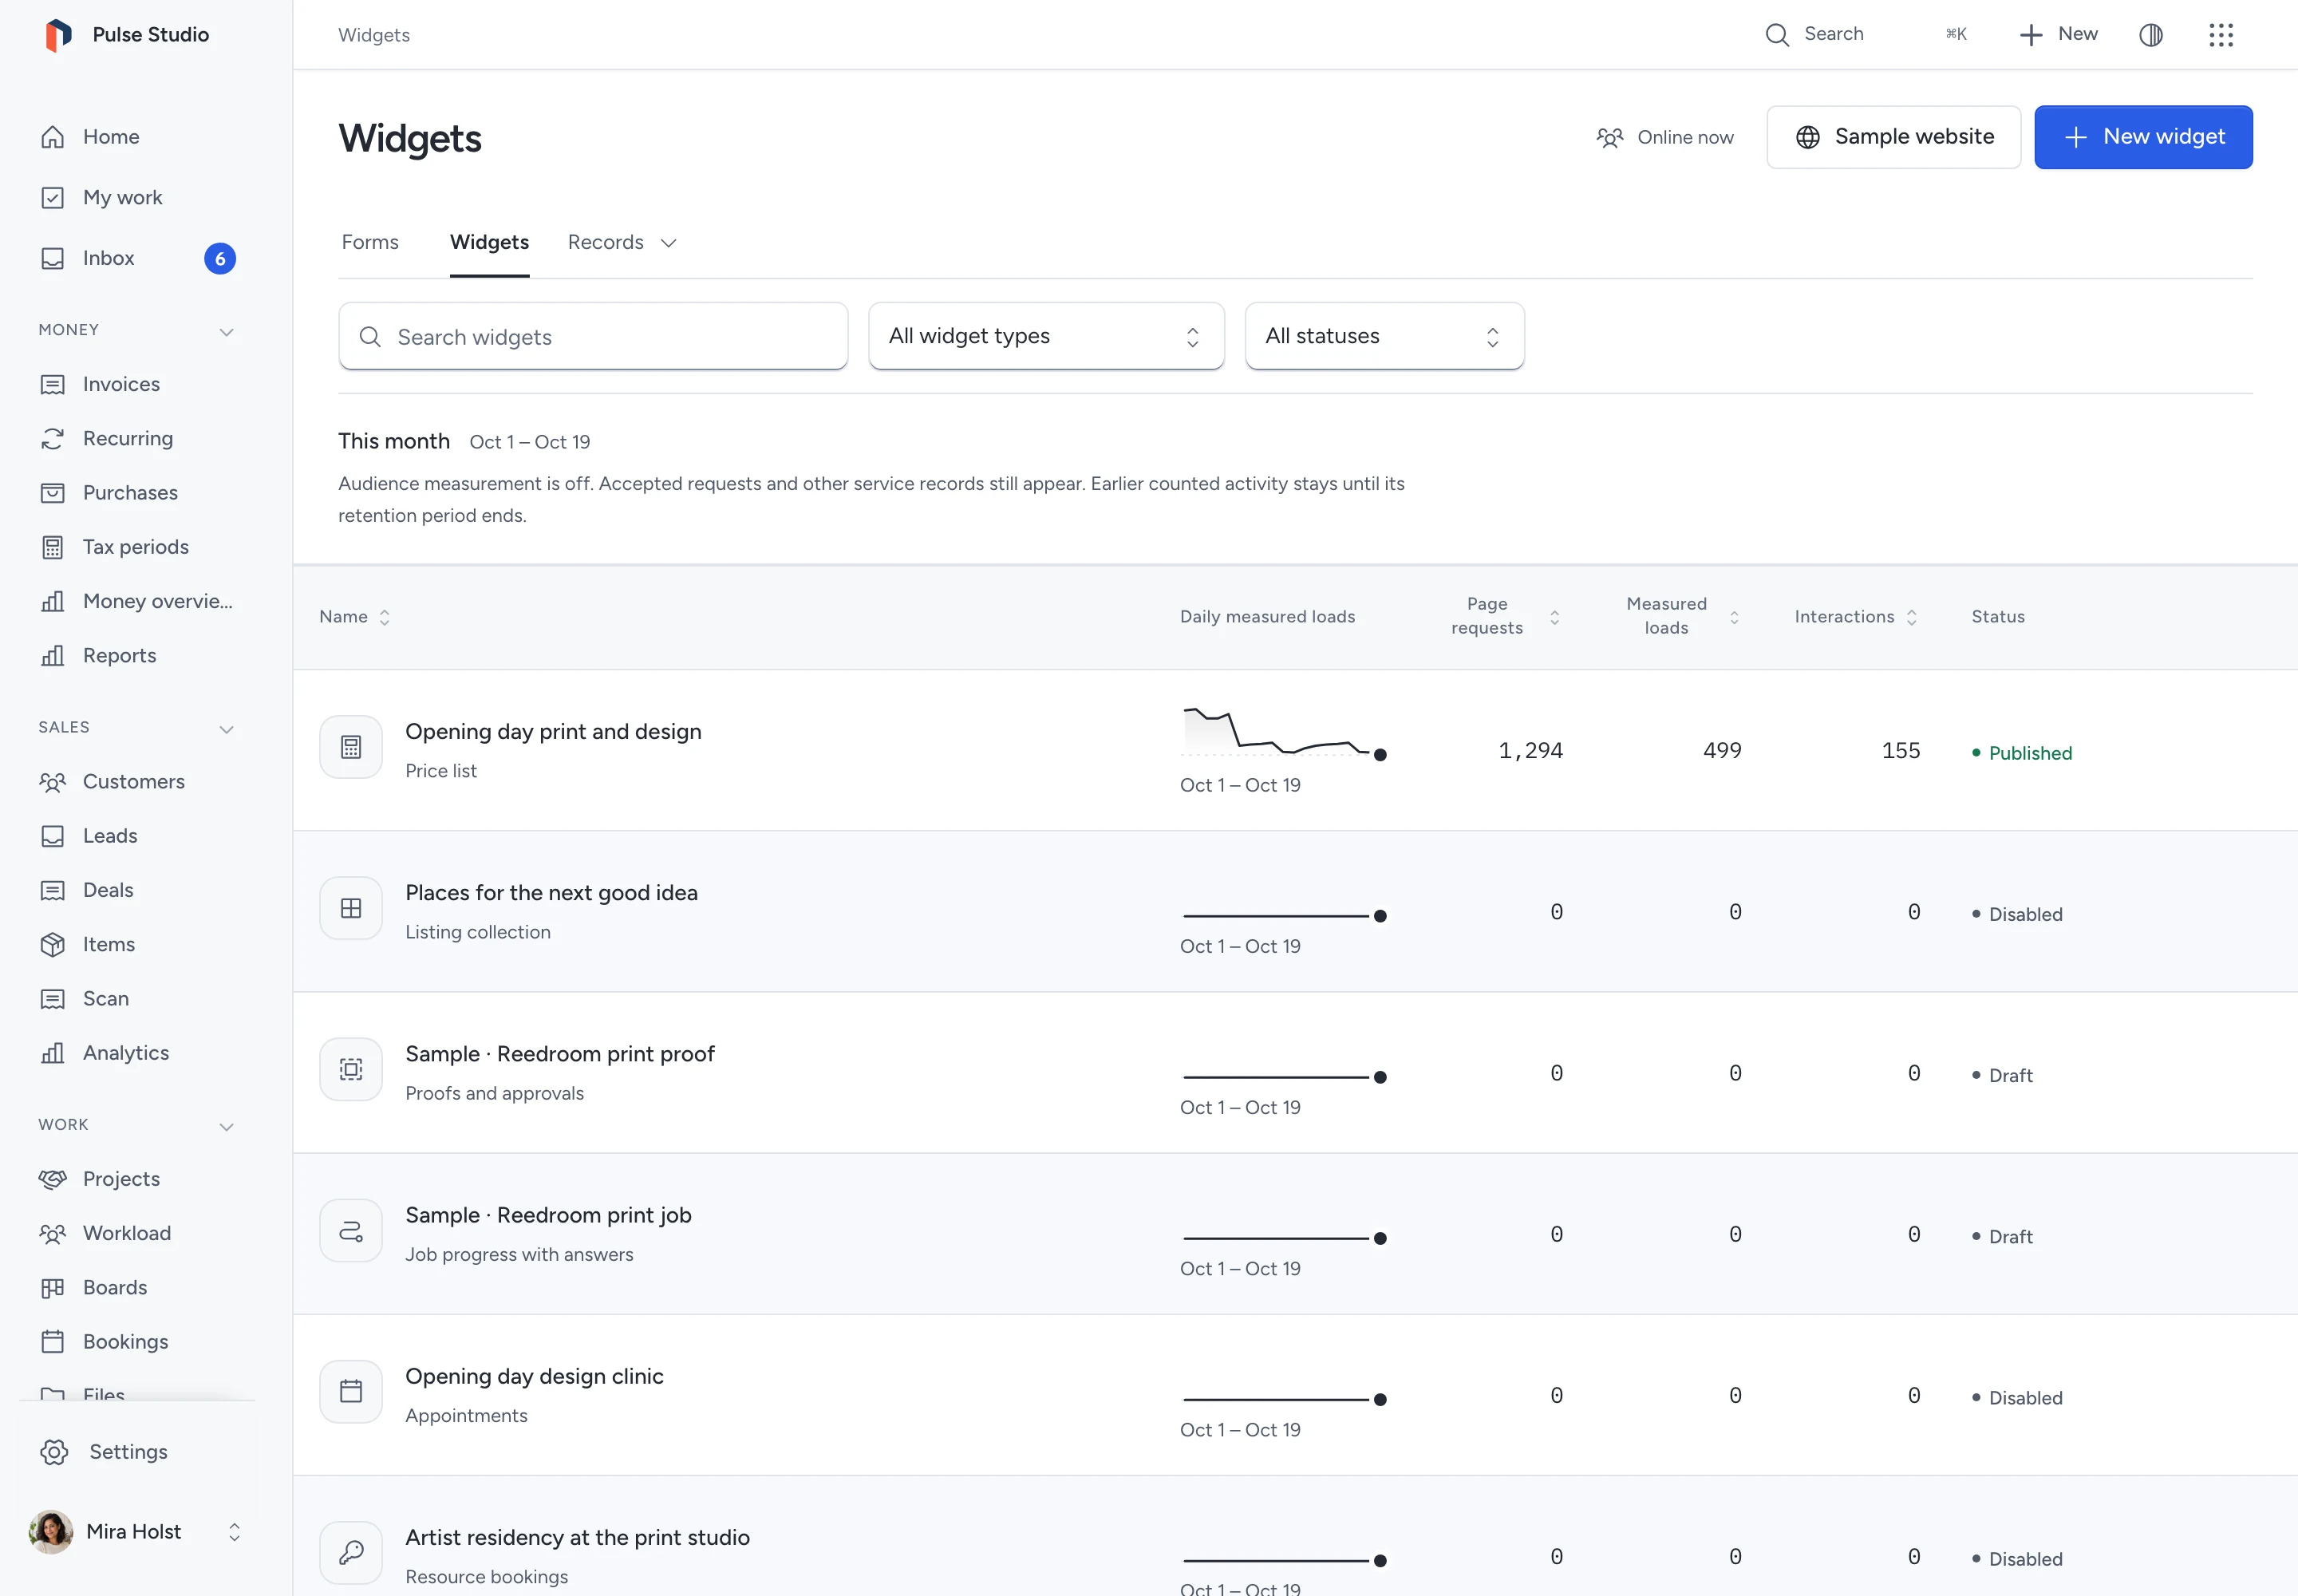The image size is (2298, 1596).
Task: Click the Job progress widget icon
Action: click(x=351, y=1230)
